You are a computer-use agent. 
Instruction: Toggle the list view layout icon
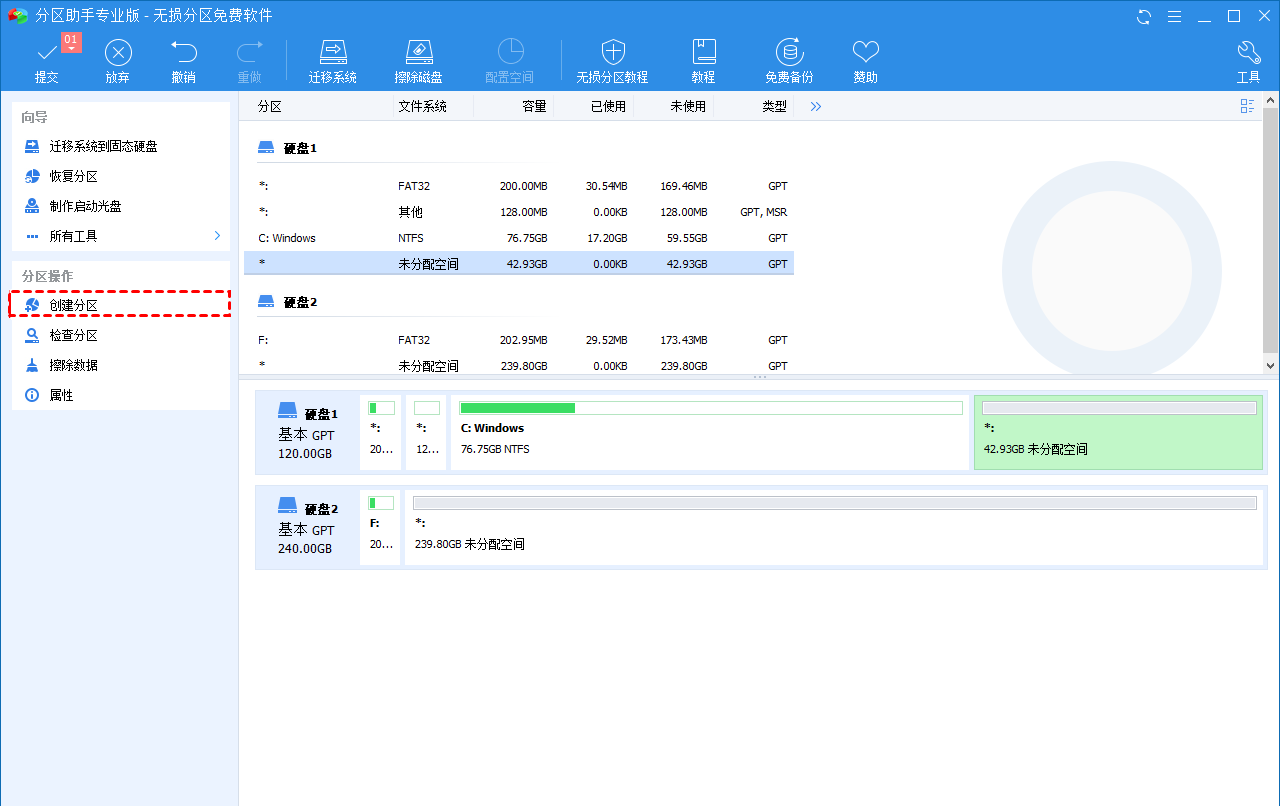(1247, 106)
